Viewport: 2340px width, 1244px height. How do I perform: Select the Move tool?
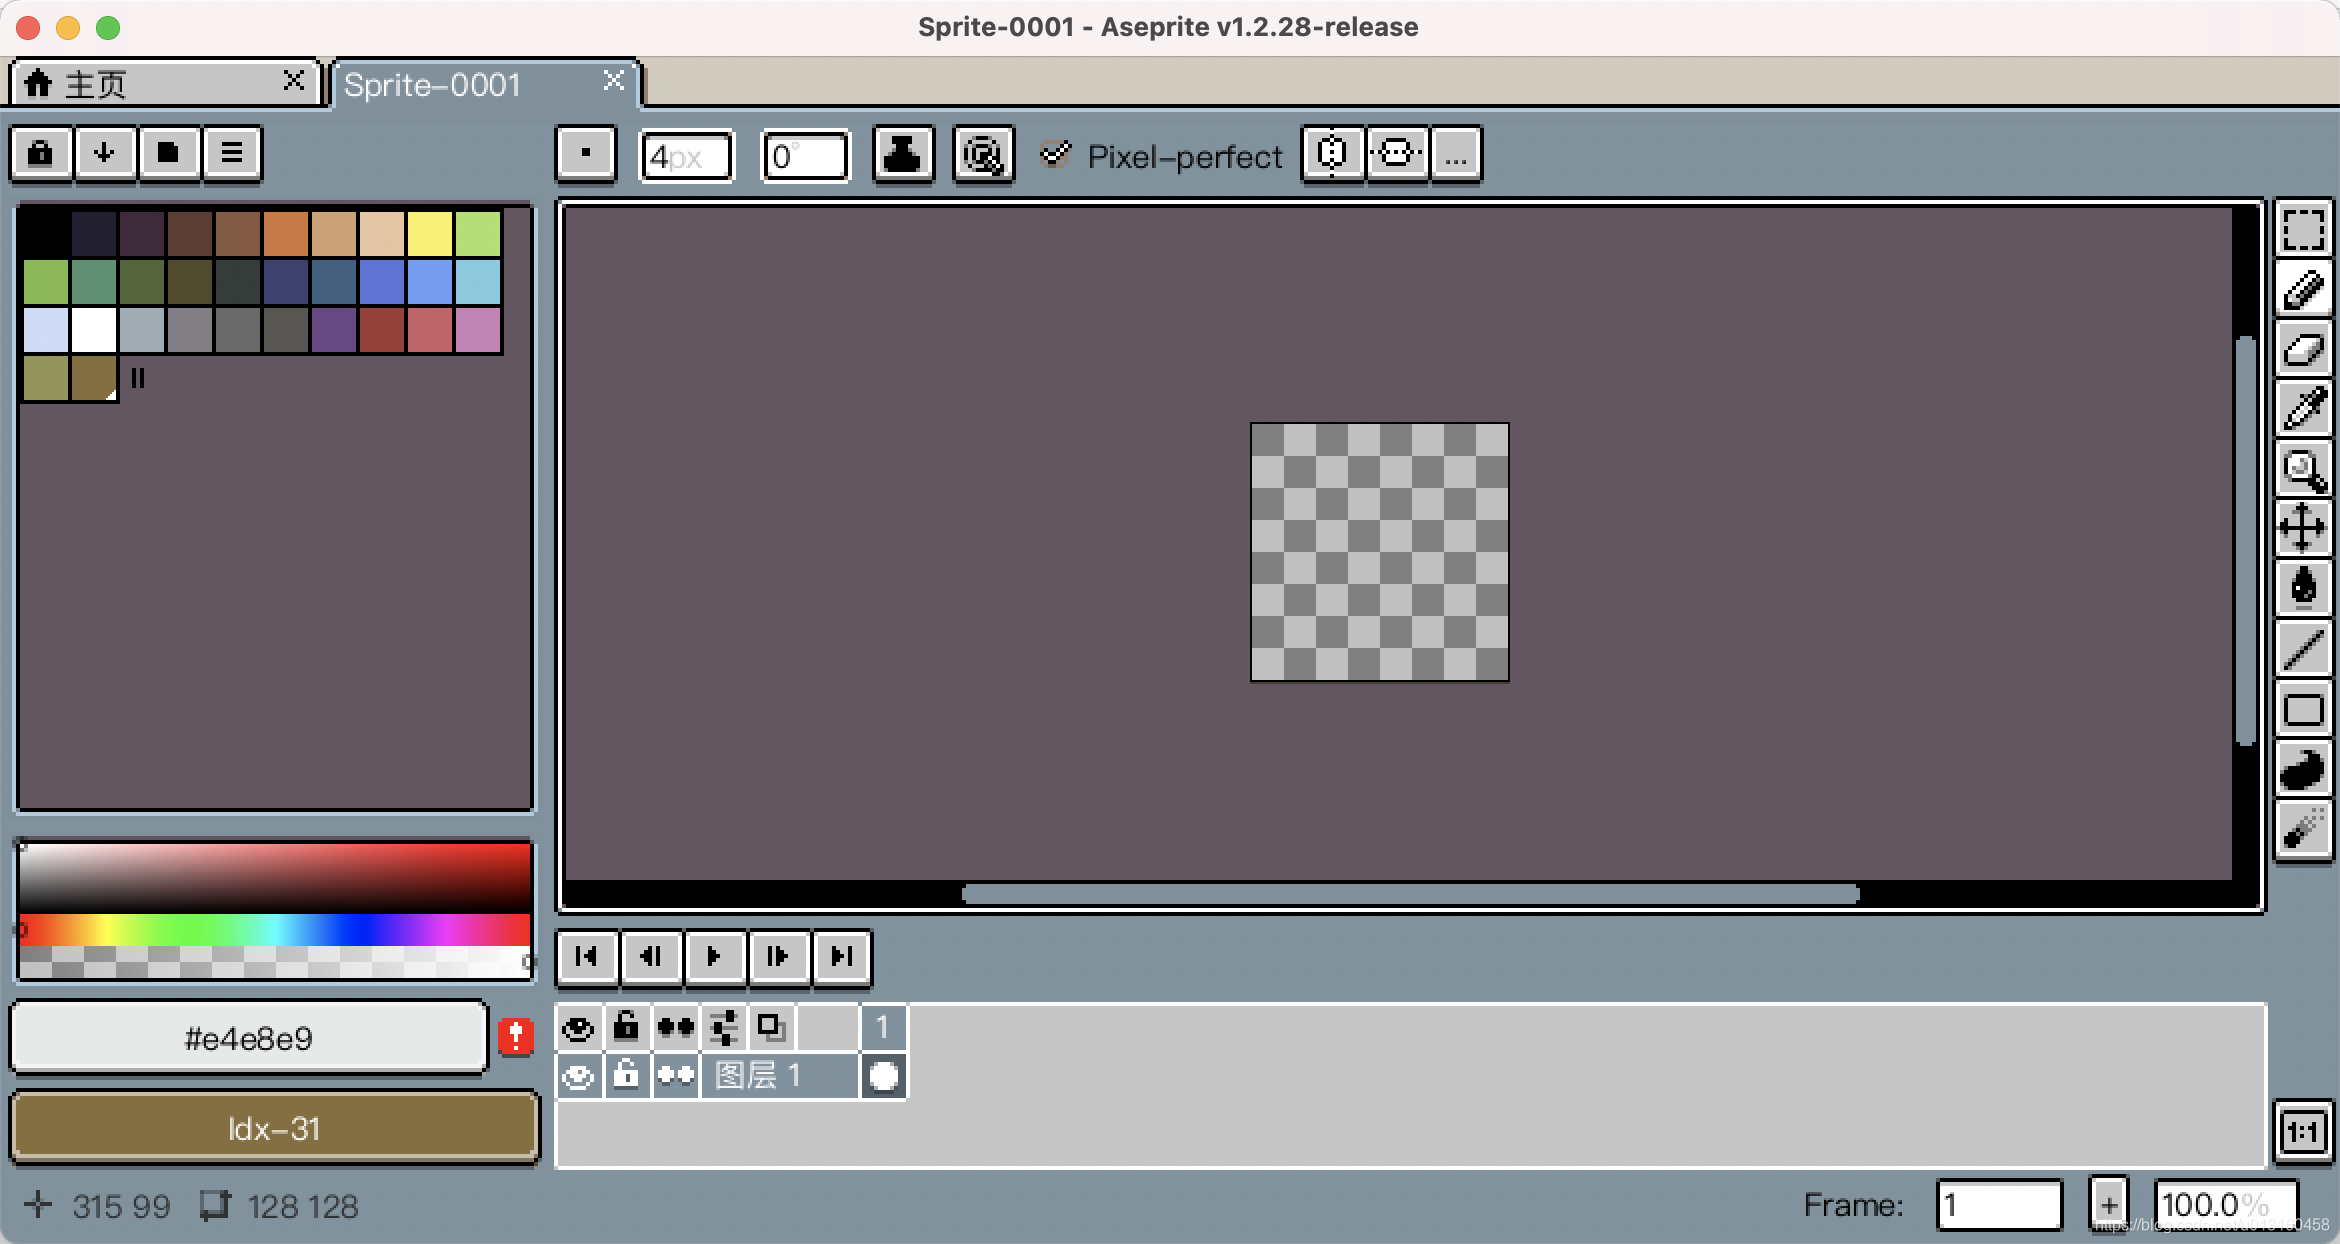click(x=2303, y=528)
